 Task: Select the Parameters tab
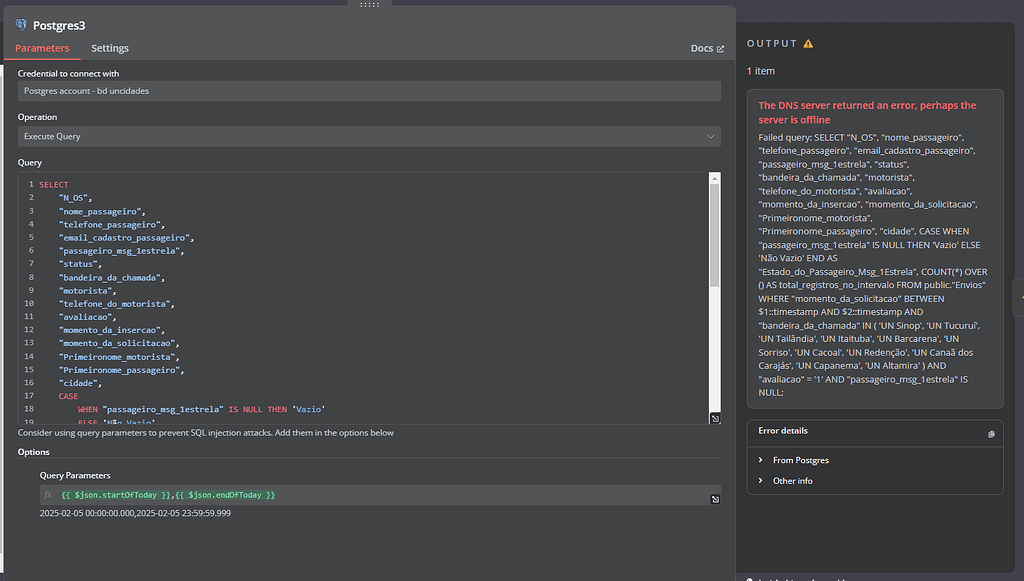[x=43, y=48]
